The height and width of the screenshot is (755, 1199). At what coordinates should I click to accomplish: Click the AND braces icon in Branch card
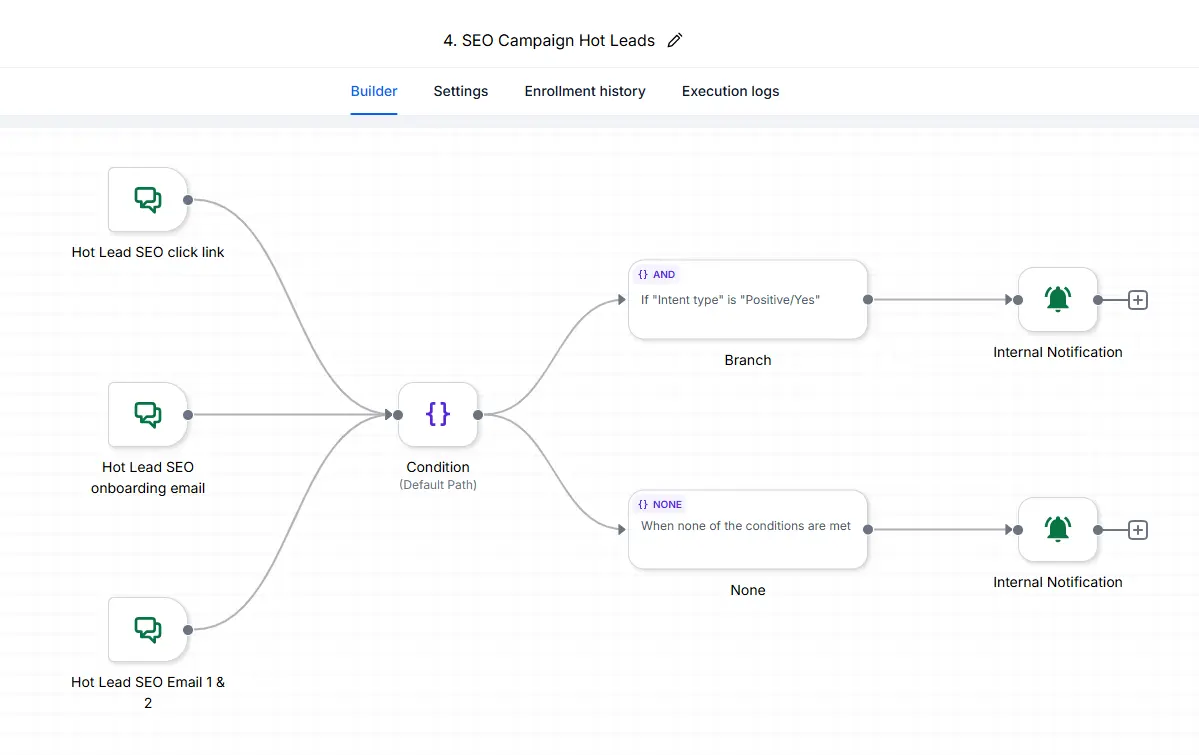643,275
